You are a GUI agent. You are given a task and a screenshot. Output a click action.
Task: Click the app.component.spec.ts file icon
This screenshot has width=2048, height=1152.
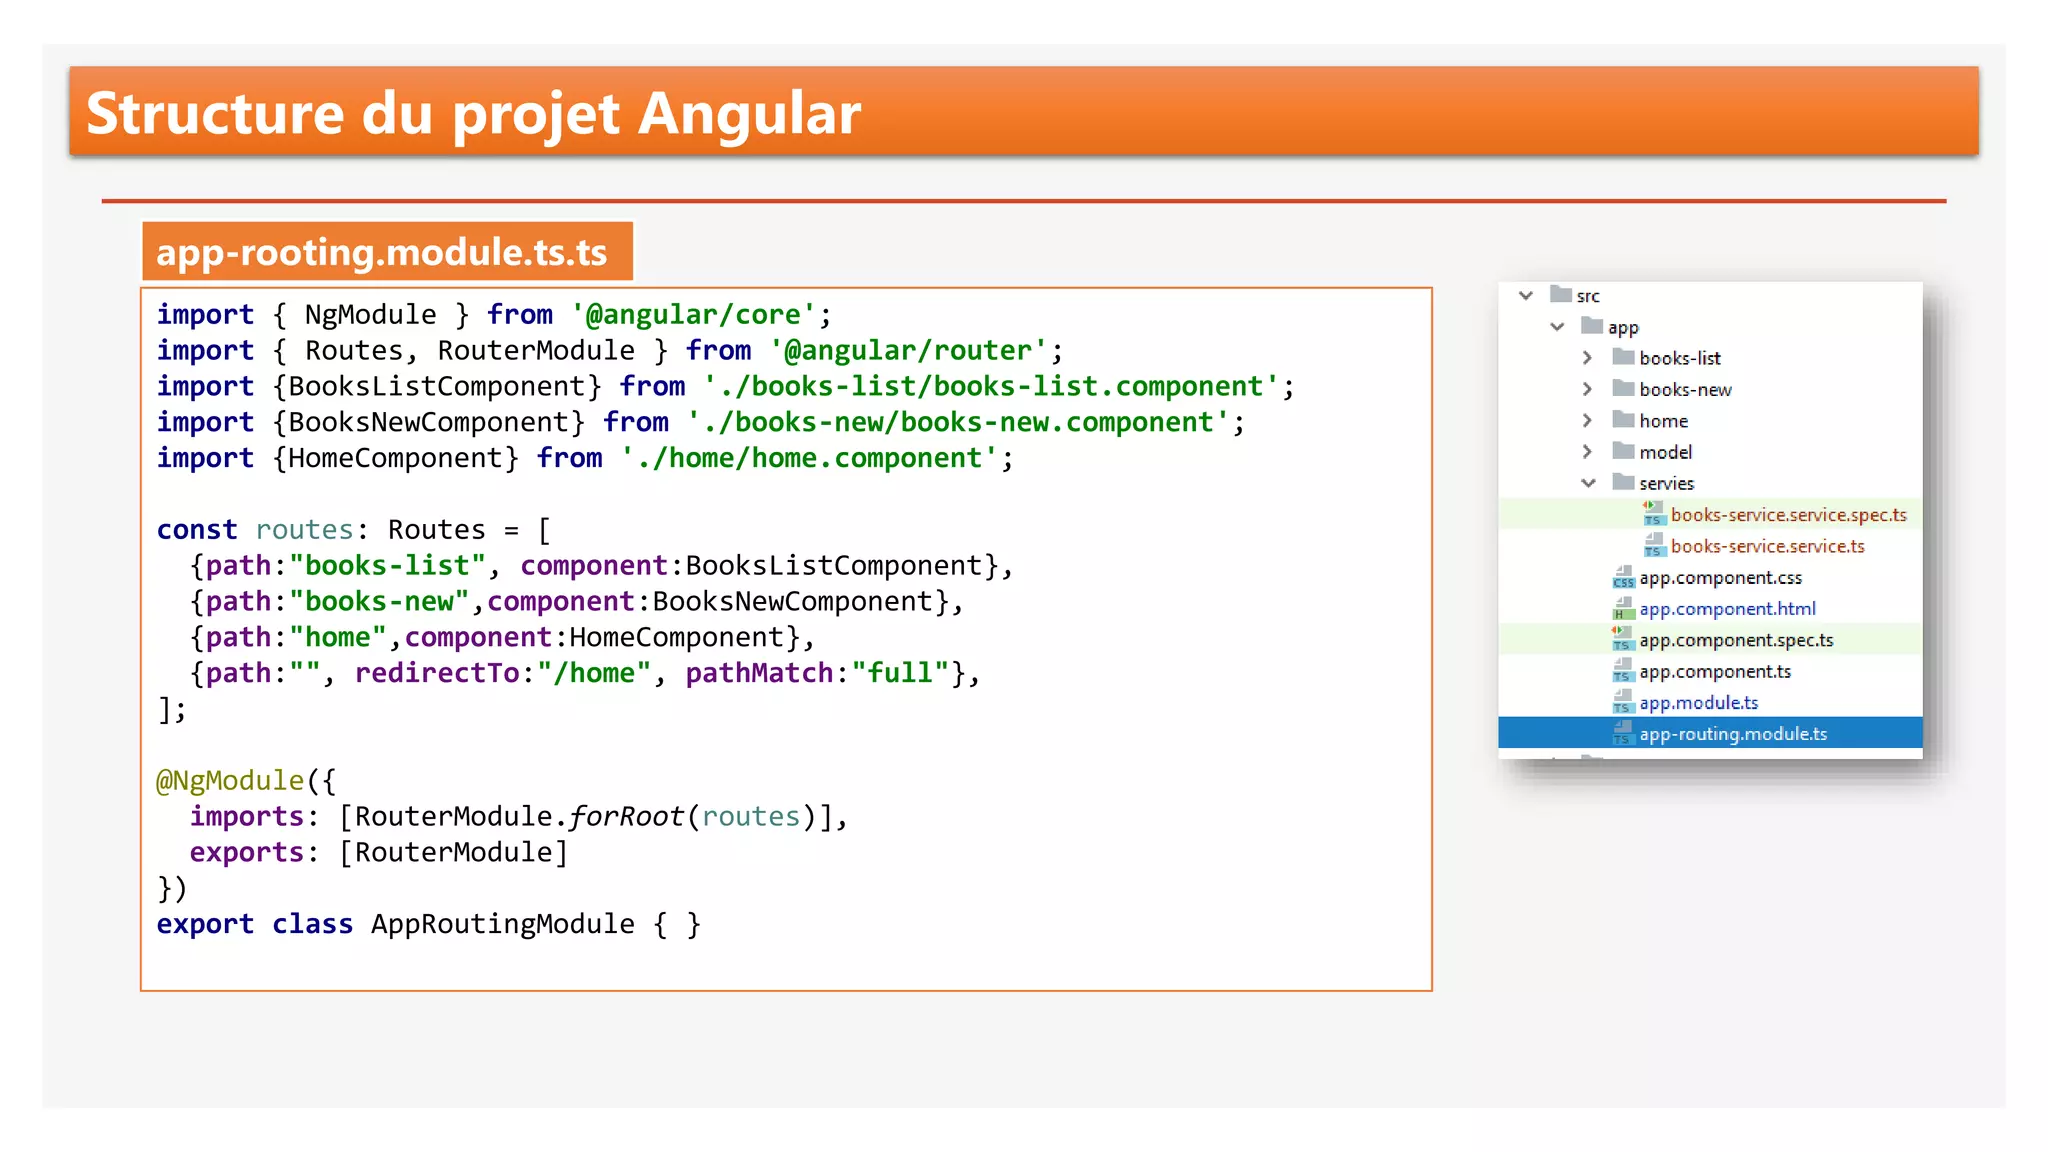[1622, 638]
